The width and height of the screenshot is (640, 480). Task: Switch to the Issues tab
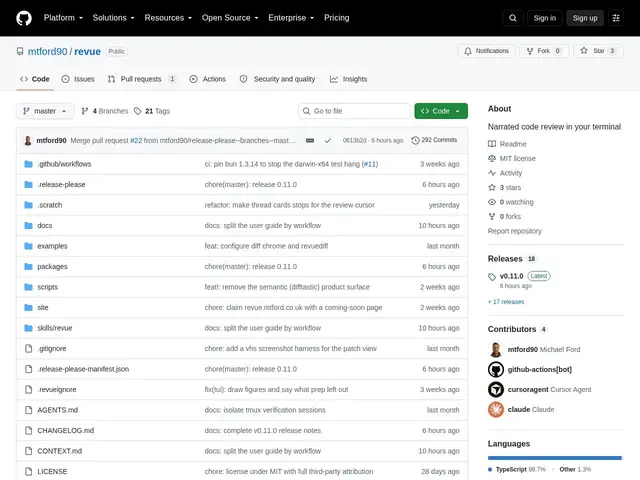pos(78,79)
